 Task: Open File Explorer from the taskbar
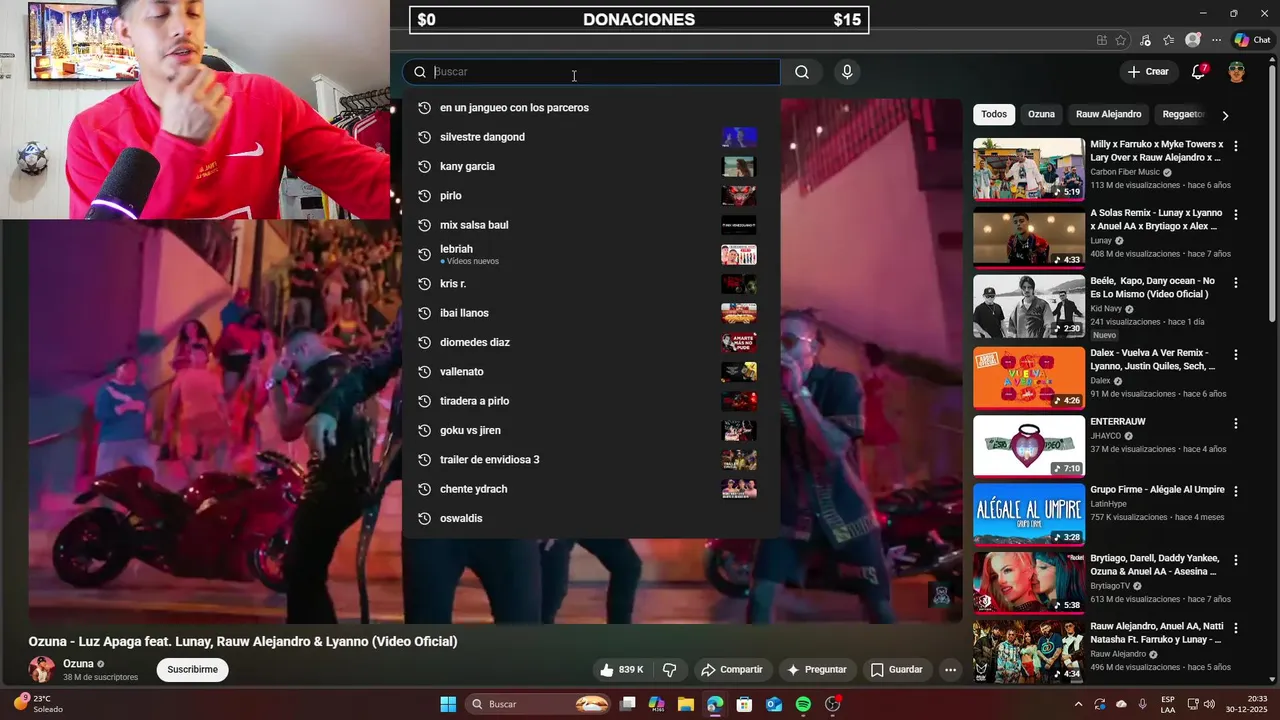[686, 704]
